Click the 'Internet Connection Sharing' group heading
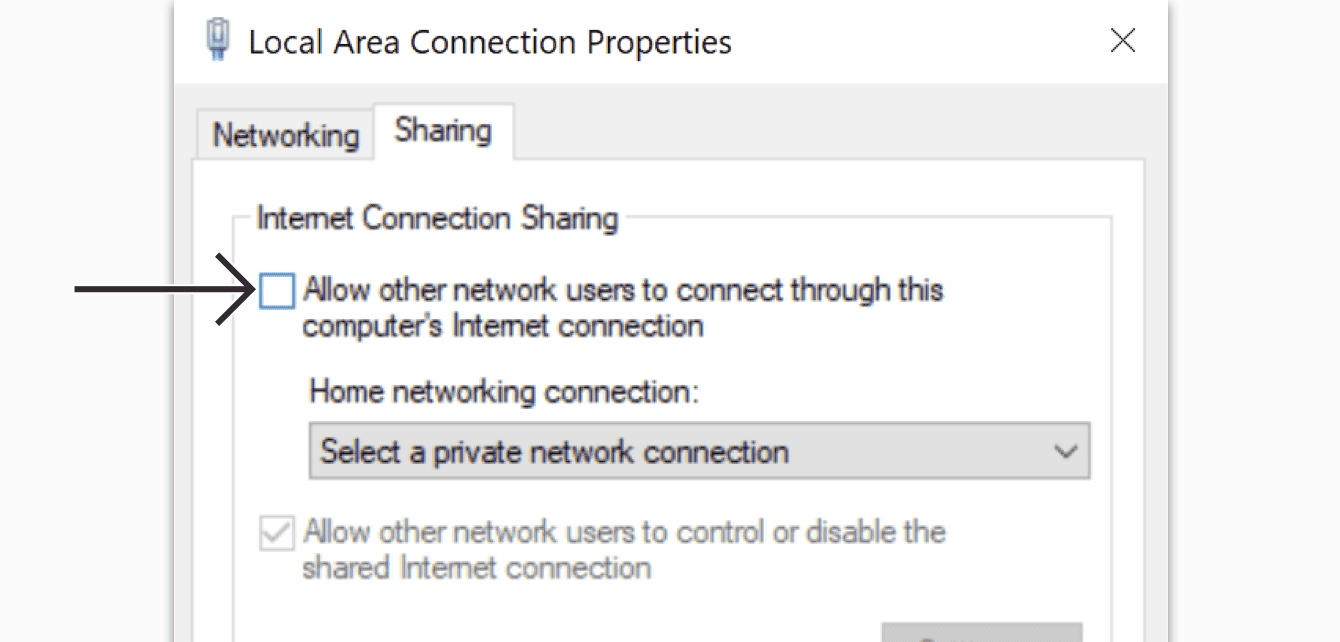 pos(437,218)
